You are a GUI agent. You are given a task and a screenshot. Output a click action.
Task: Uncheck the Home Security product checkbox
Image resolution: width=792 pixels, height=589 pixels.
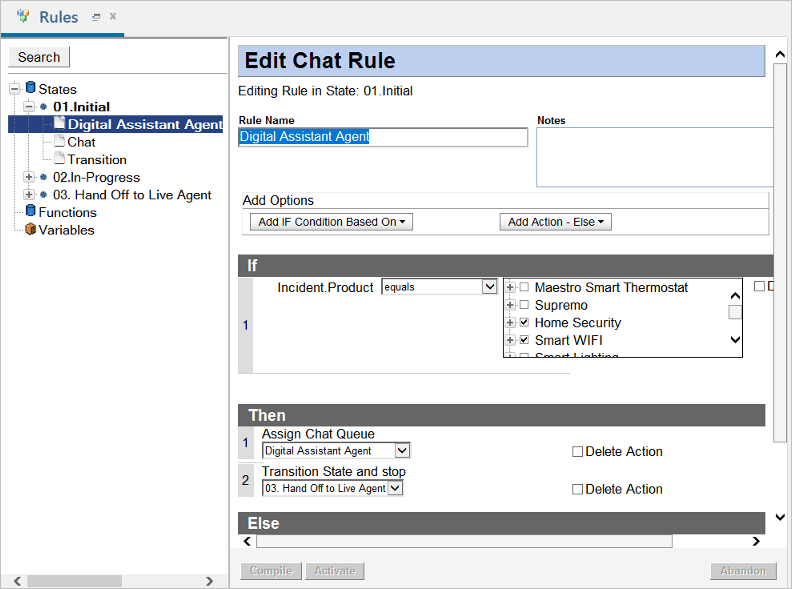[x=524, y=323]
